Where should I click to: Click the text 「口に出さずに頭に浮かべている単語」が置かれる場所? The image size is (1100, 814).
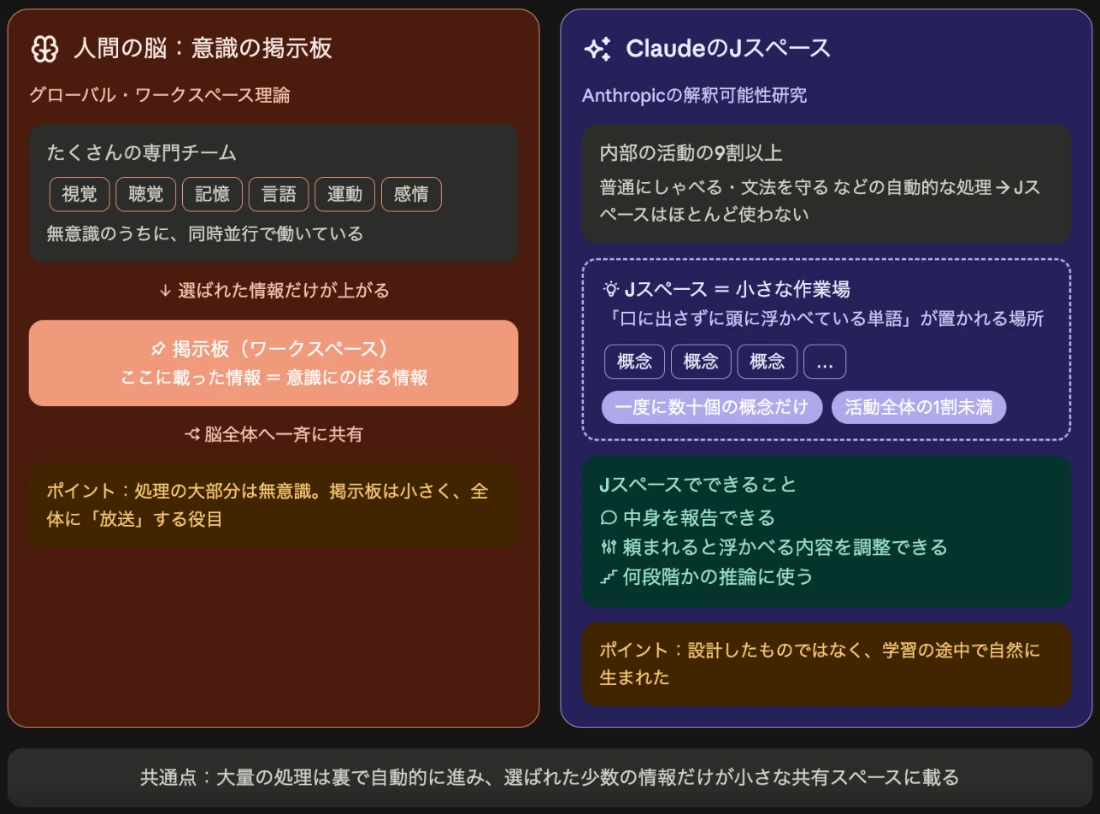click(x=824, y=319)
